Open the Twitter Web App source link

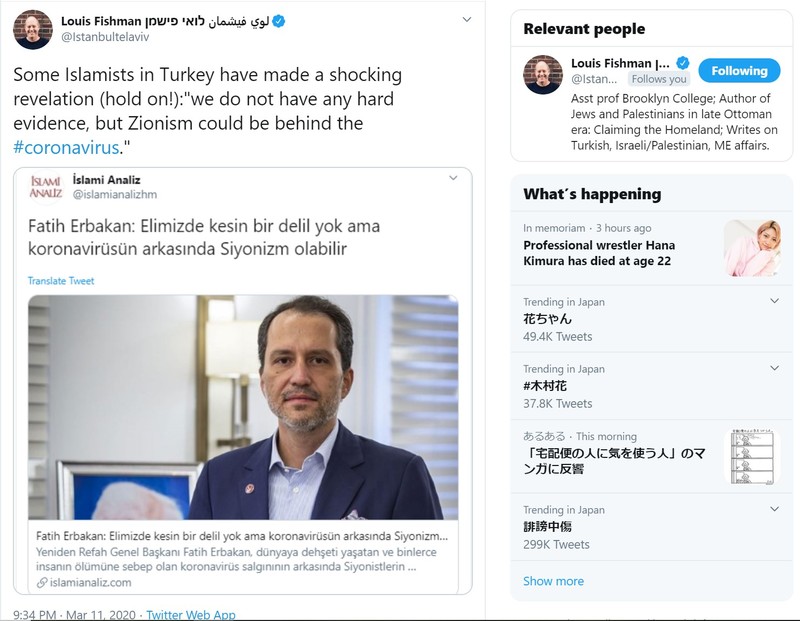pyautogui.click(x=191, y=614)
